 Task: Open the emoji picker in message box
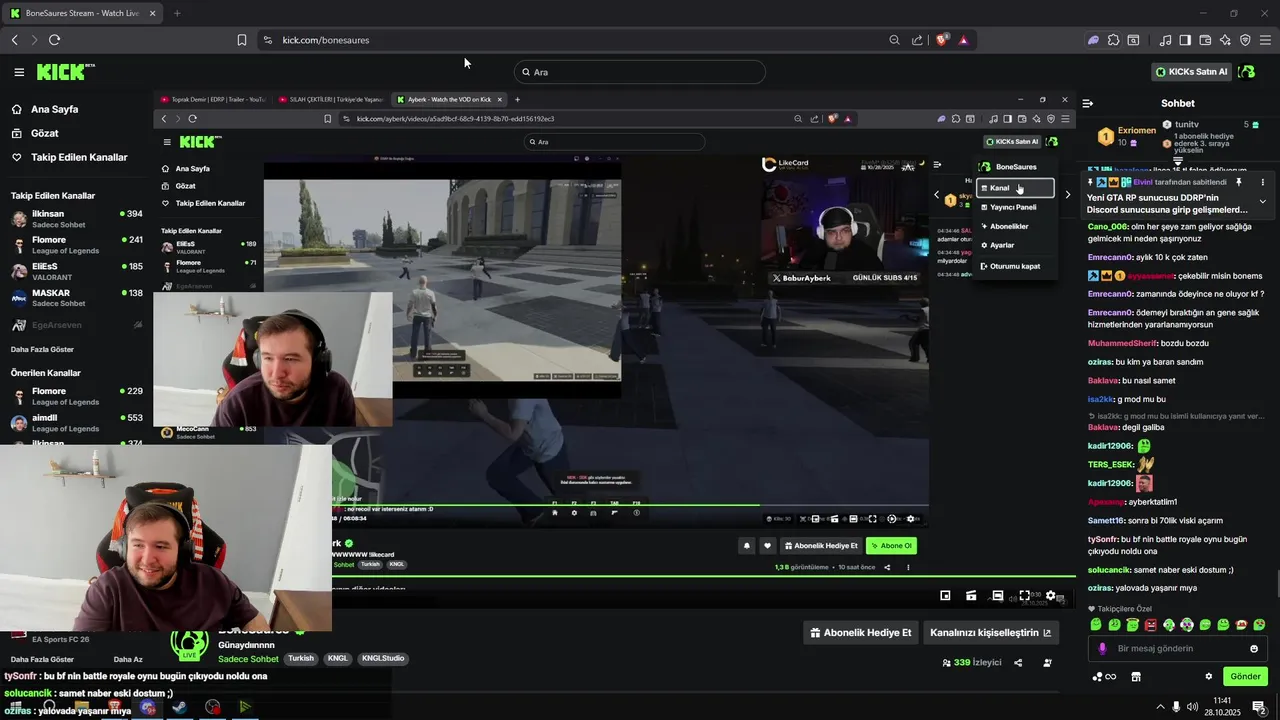coord(1254,648)
